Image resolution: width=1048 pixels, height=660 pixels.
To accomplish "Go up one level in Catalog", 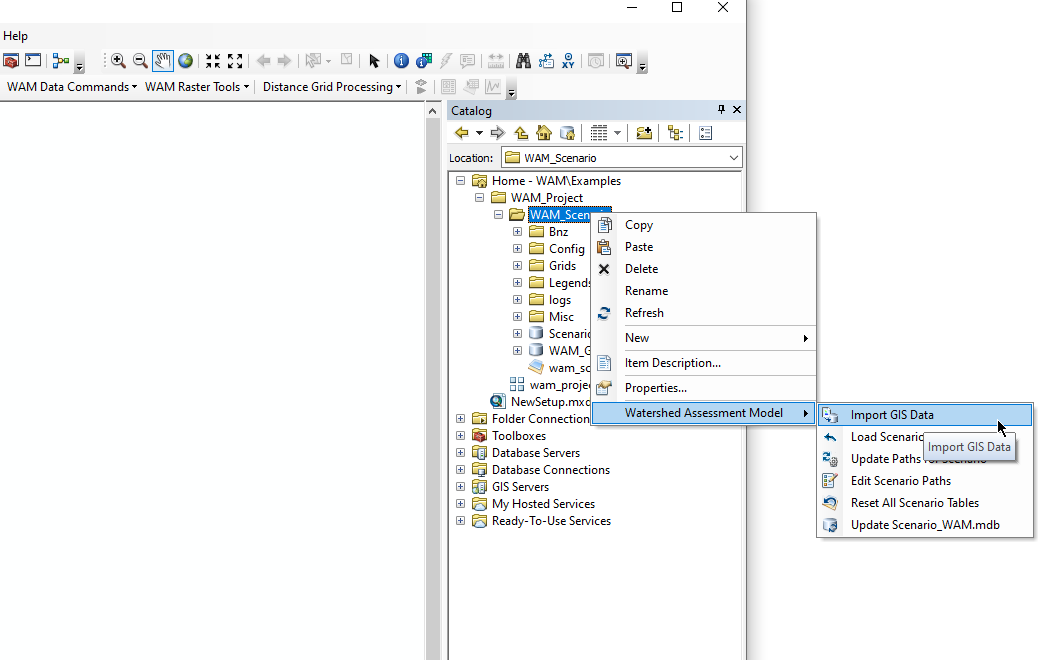I will coord(521,133).
